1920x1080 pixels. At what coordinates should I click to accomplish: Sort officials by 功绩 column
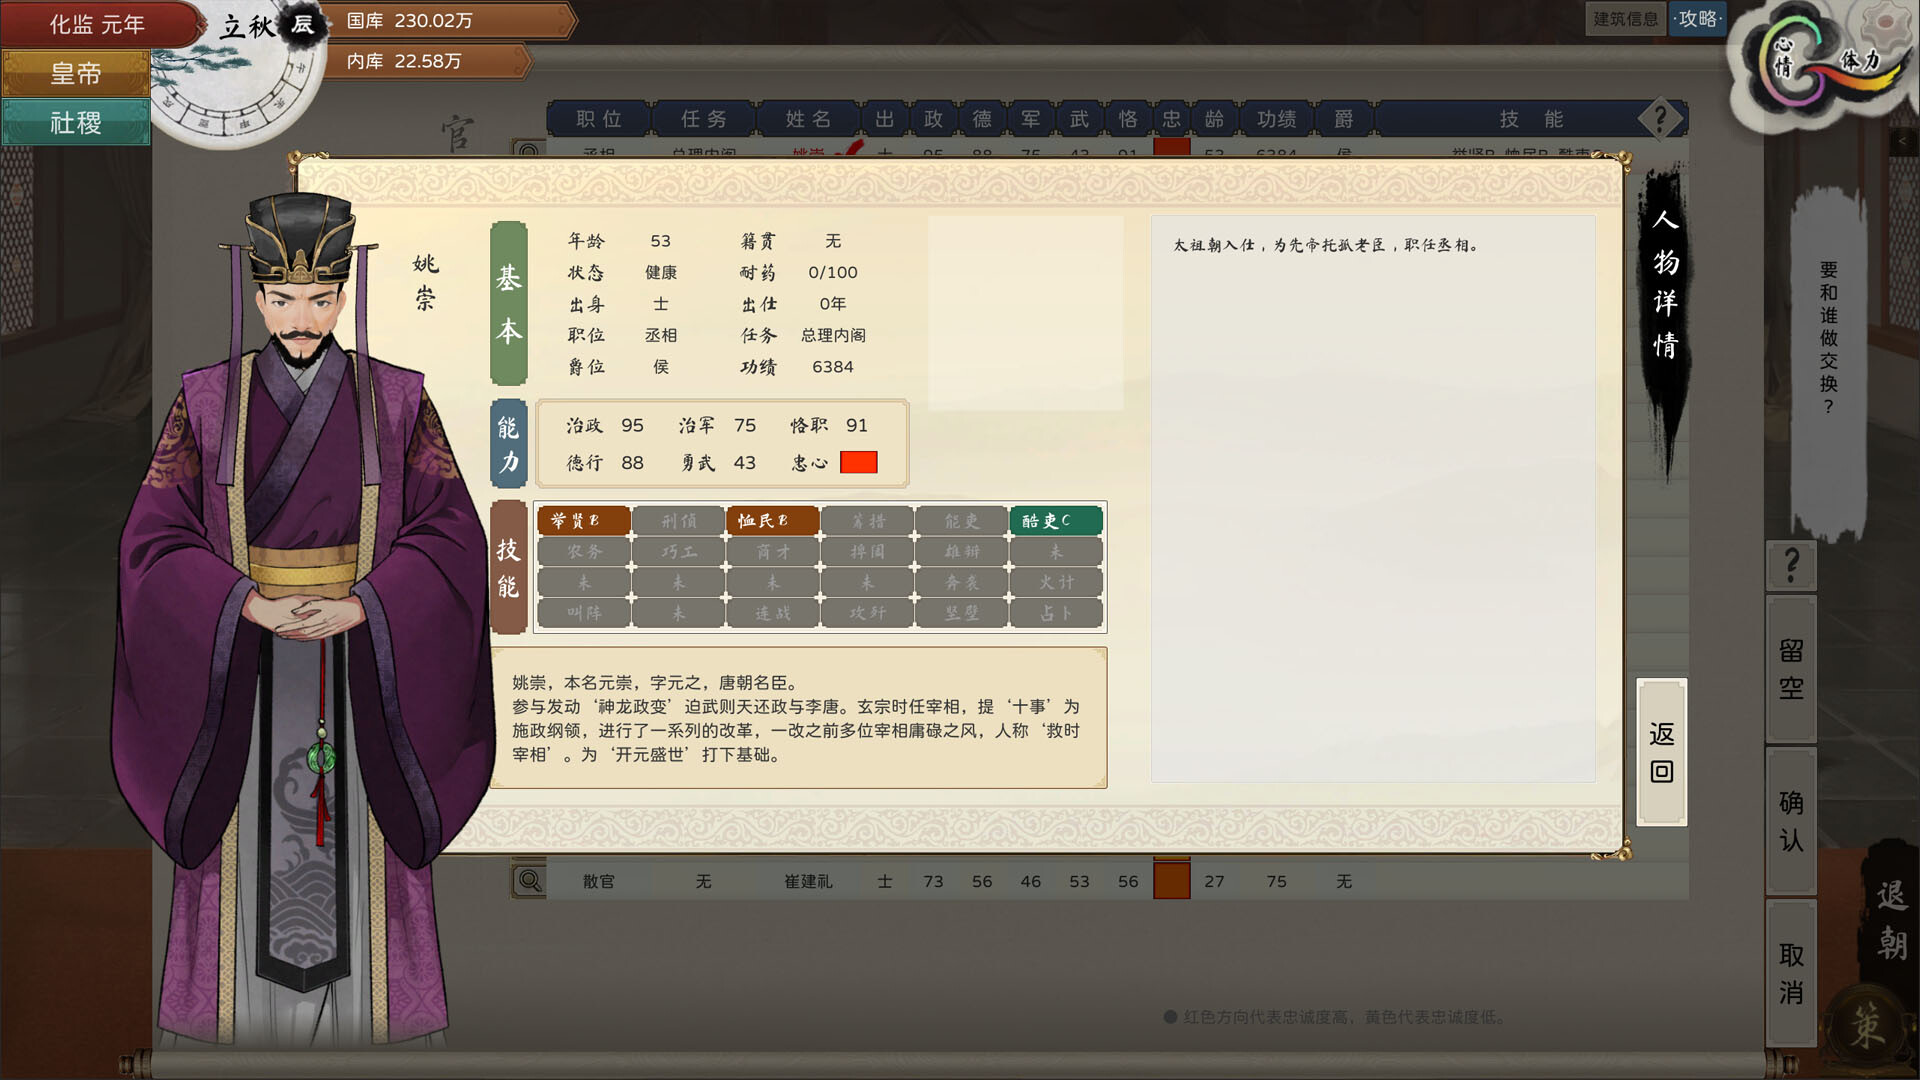click(1276, 119)
